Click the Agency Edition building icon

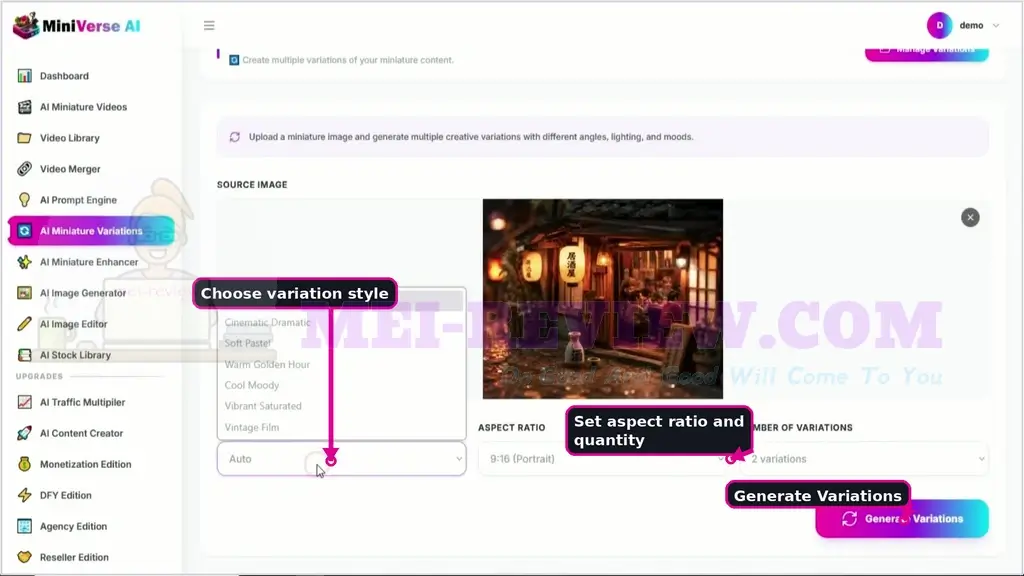(x=24, y=526)
